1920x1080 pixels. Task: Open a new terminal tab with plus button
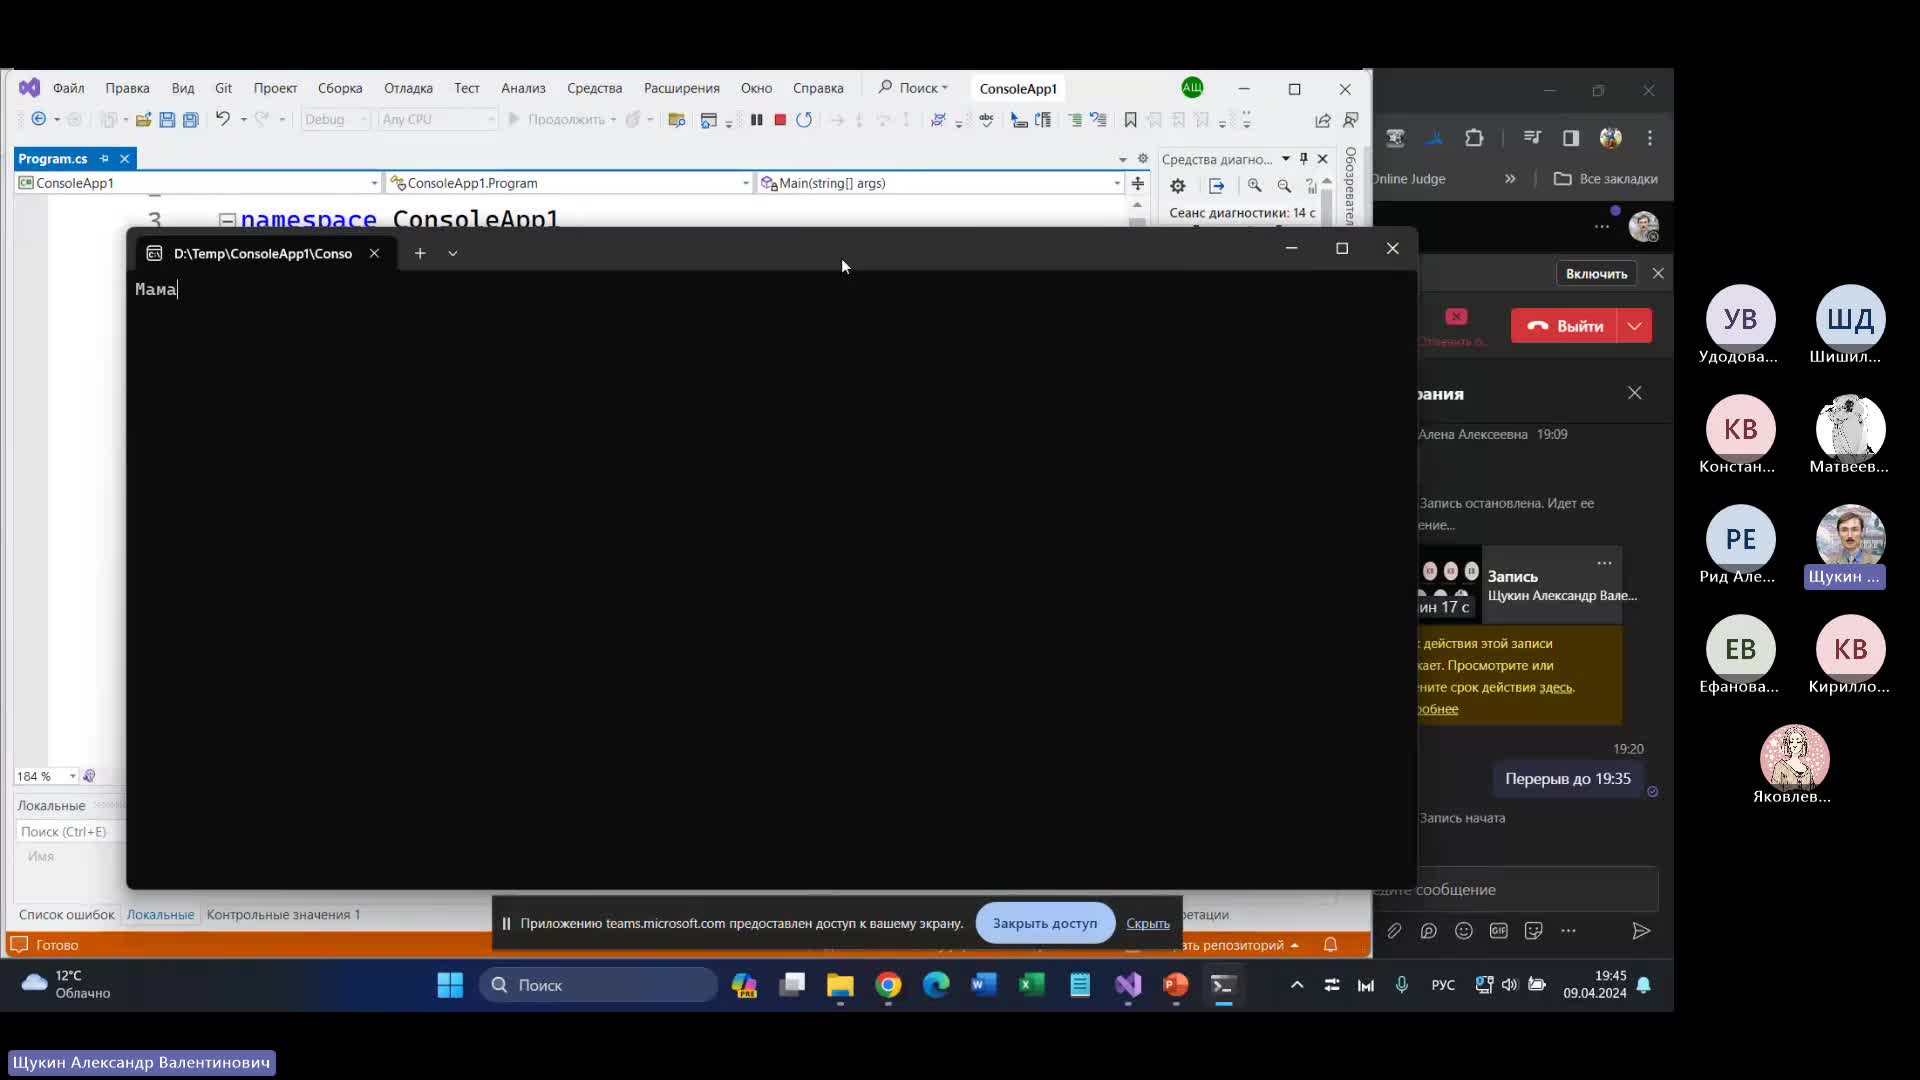pyautogui.click(x=420, y=254)
